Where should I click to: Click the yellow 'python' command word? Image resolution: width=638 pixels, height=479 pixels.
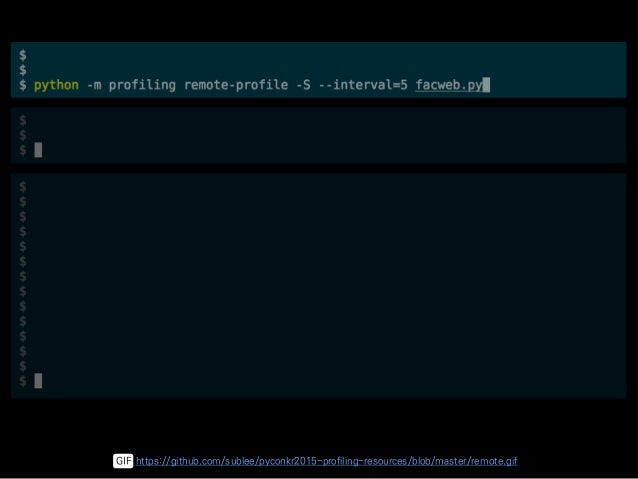[56, 85]
